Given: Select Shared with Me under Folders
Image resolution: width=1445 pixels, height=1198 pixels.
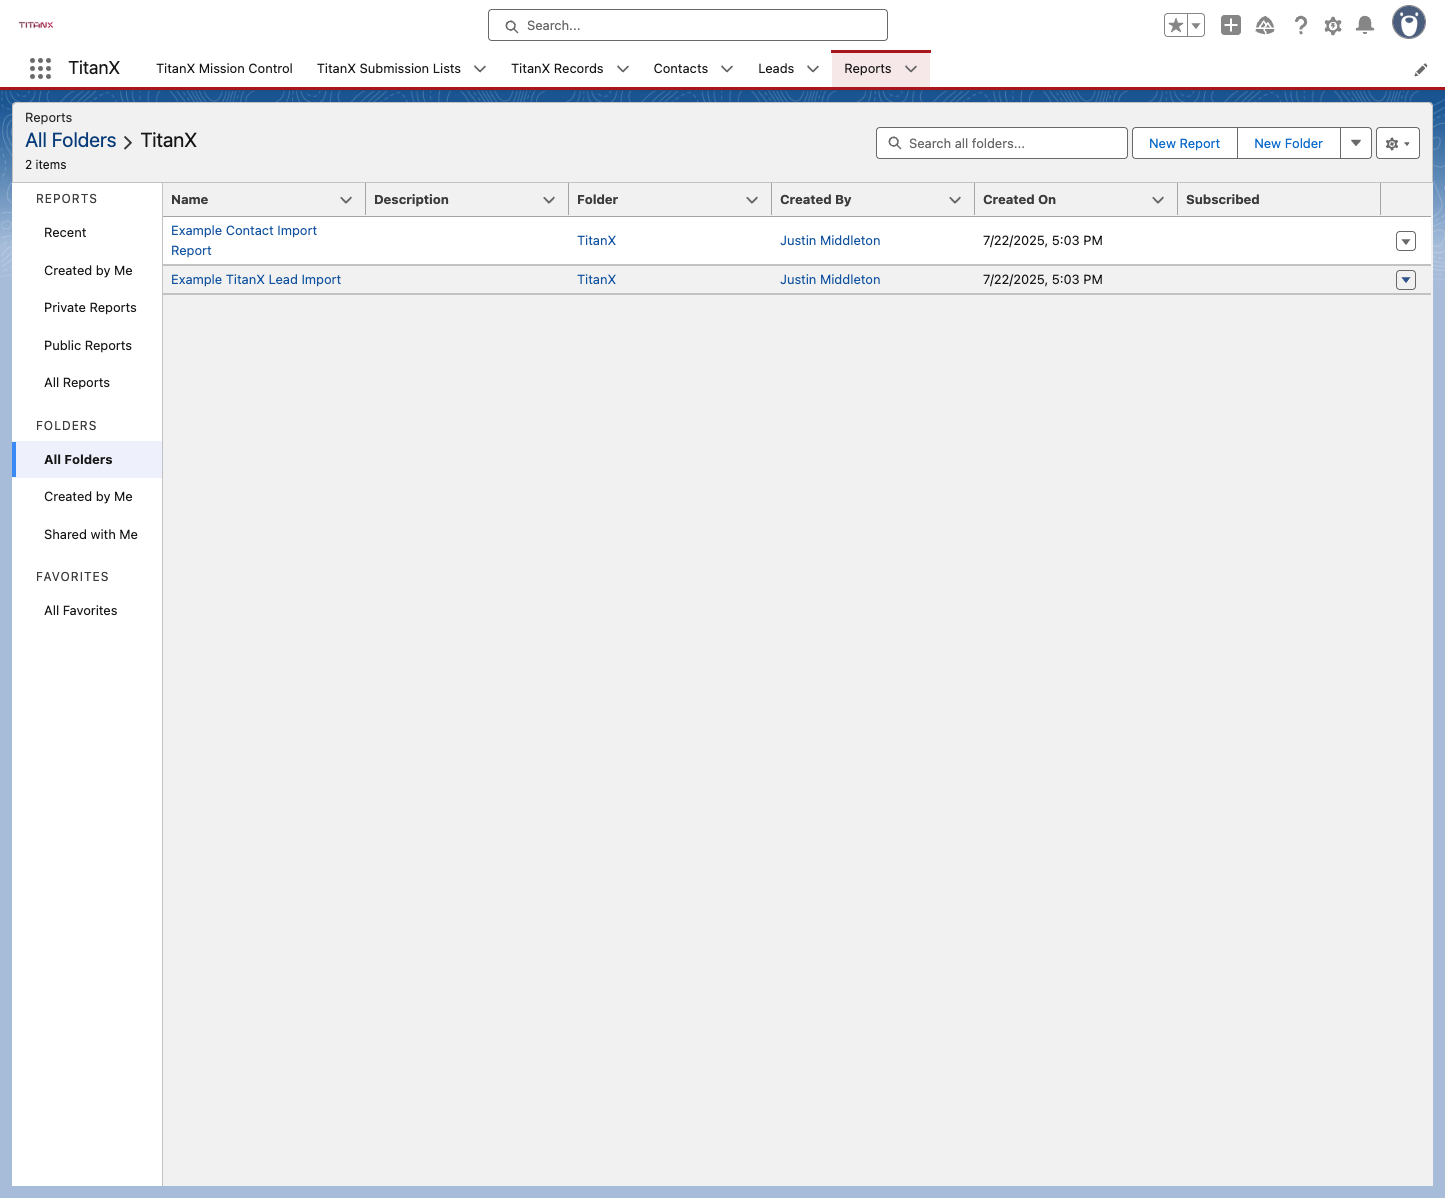Looking at the screenshot, I should point(91,535).
